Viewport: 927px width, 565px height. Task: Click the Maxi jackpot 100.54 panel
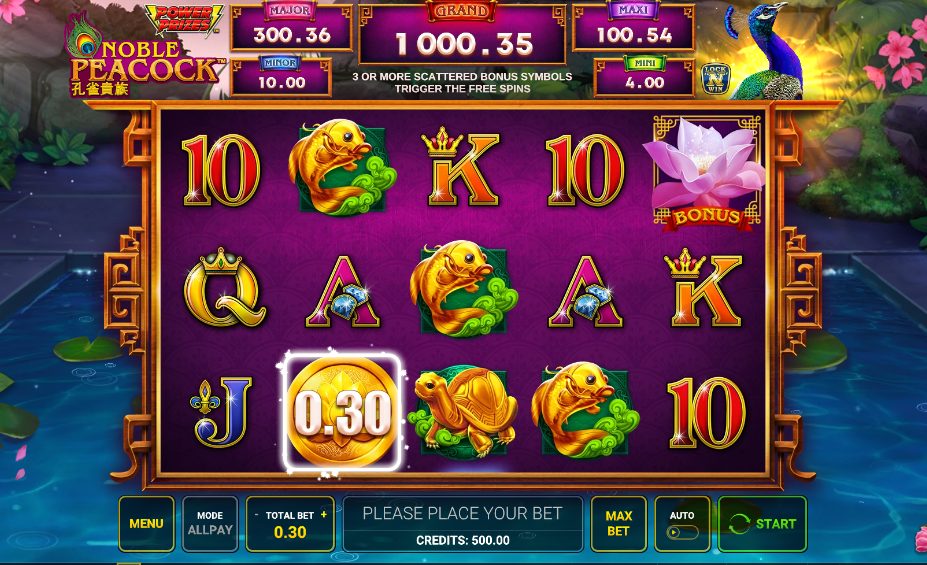633,28
